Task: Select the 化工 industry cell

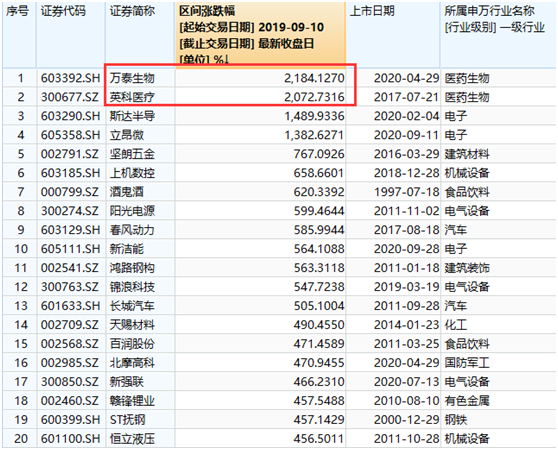Action: pos(456,325)
